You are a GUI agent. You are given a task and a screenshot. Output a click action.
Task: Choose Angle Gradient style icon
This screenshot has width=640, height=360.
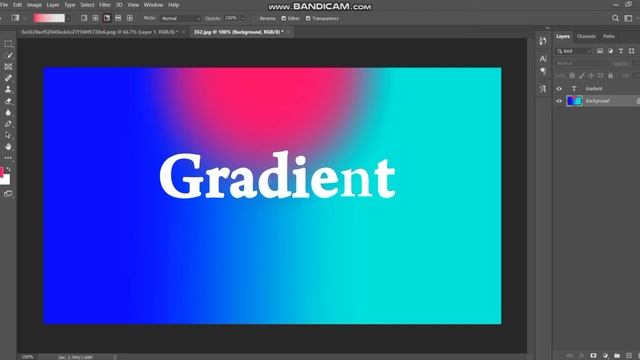(107, 18)
